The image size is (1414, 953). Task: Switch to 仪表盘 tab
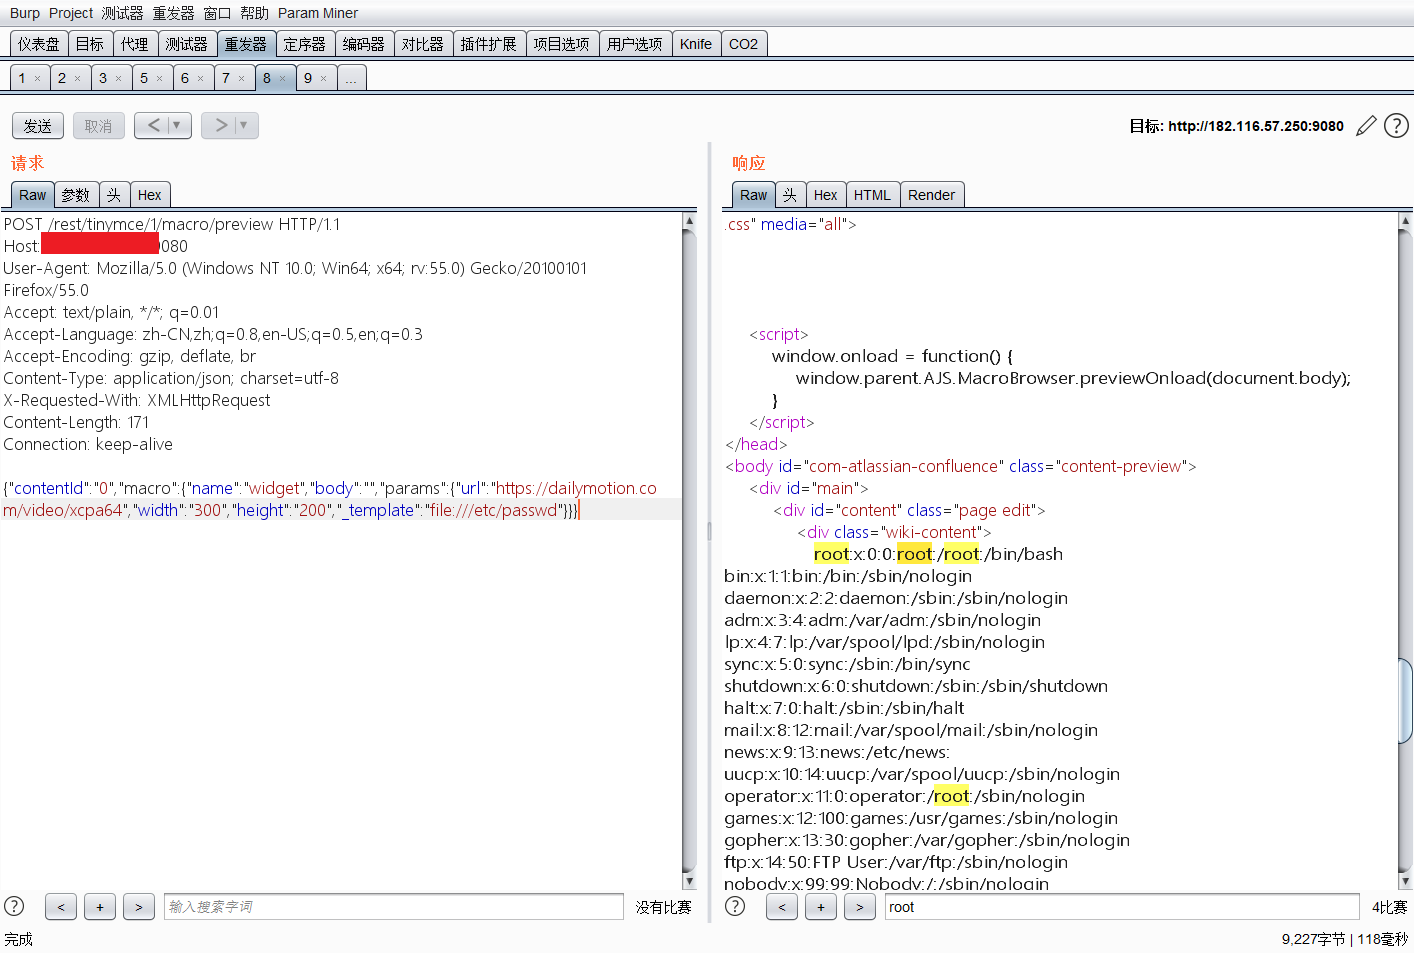[x=39, y=44]
